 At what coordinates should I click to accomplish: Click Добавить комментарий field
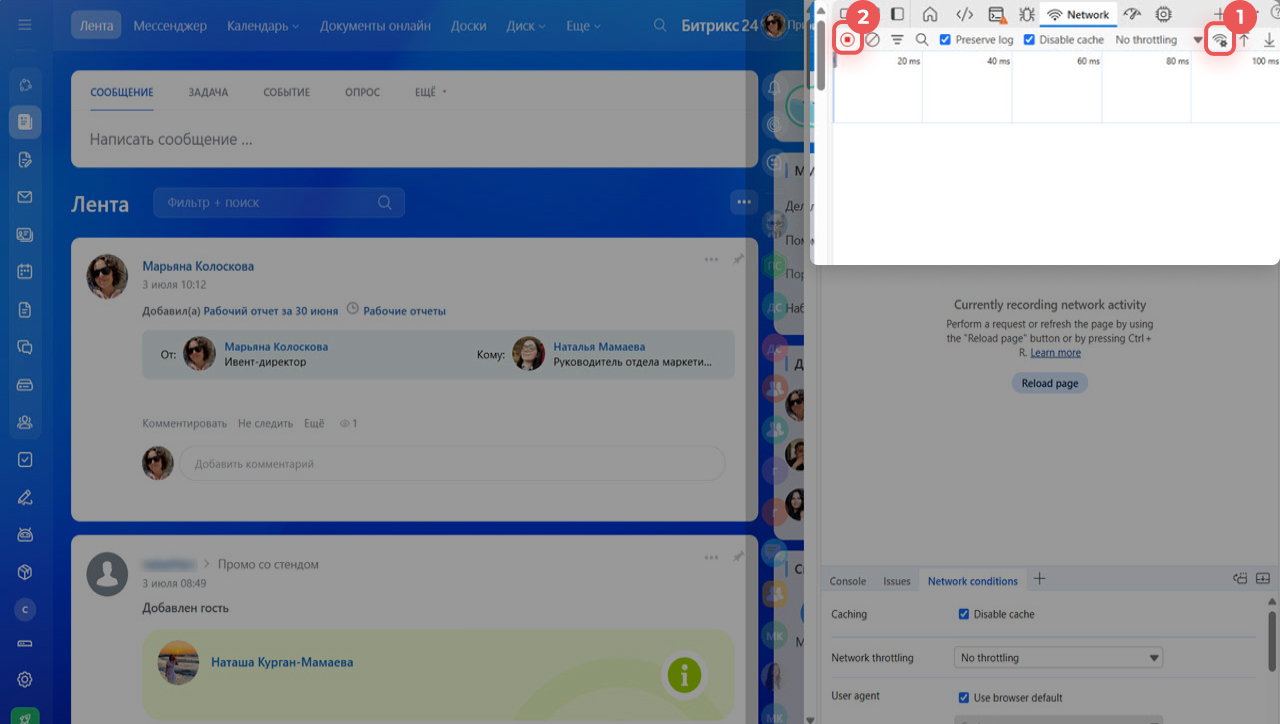click(x=452, y=464)
